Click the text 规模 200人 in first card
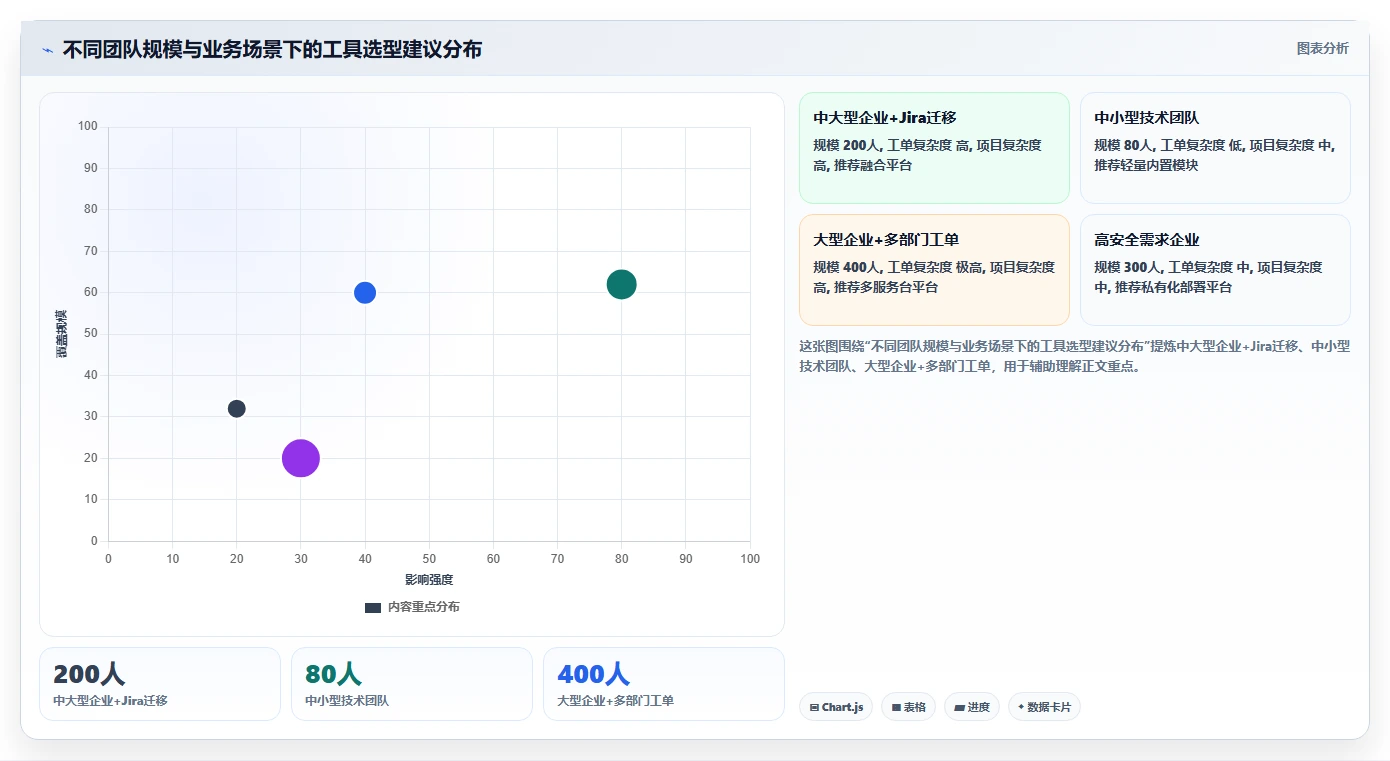1390x761 pixels. point(846,145)
